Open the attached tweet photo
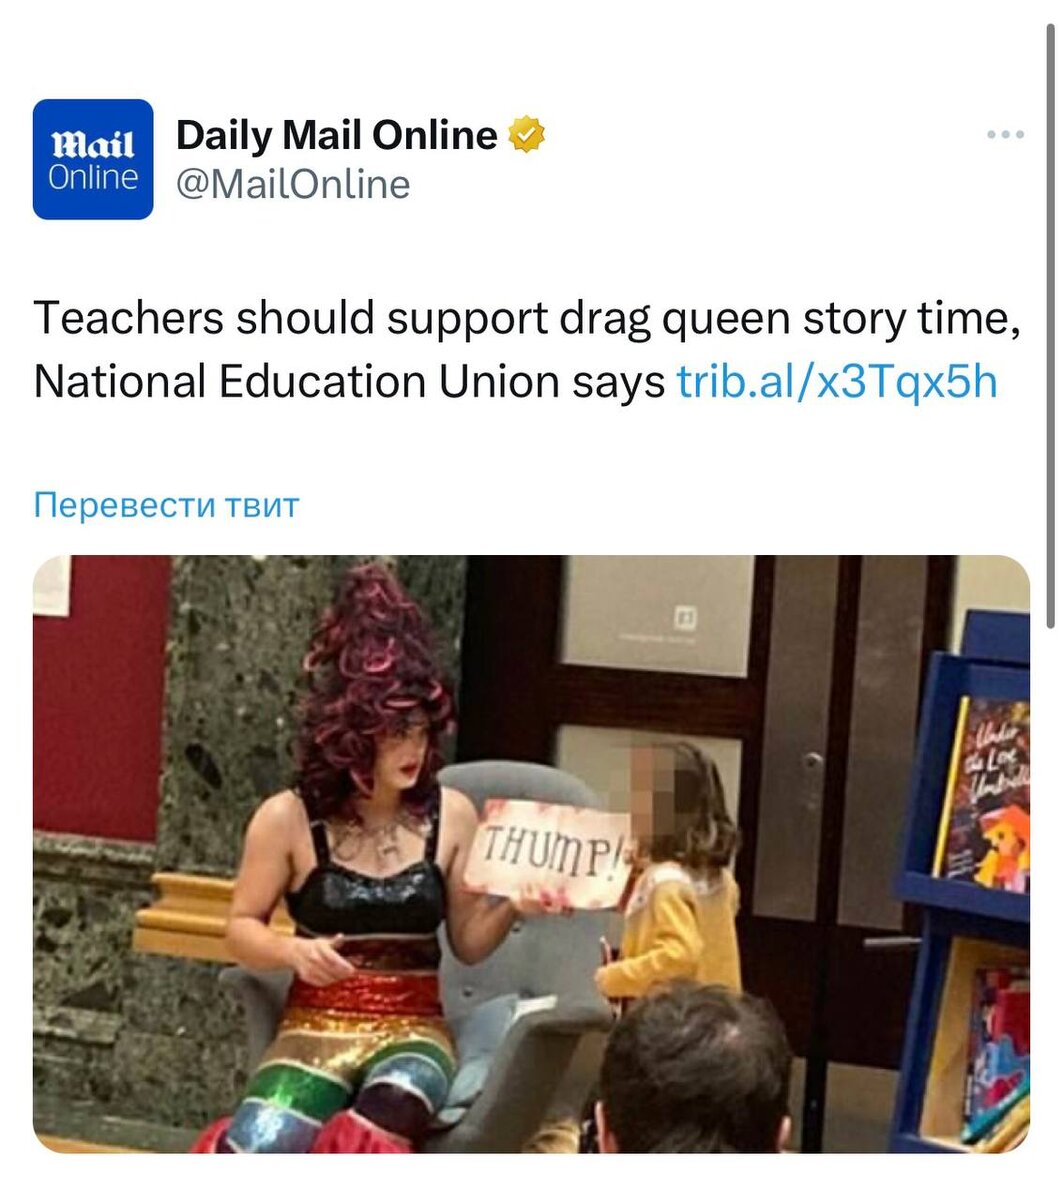 [531, 854]
